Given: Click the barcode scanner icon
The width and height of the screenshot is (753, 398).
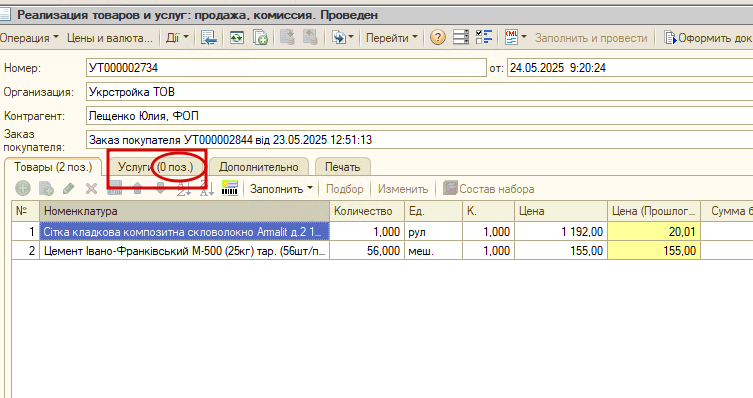Looking at the screenshot, I should [230, 189].
